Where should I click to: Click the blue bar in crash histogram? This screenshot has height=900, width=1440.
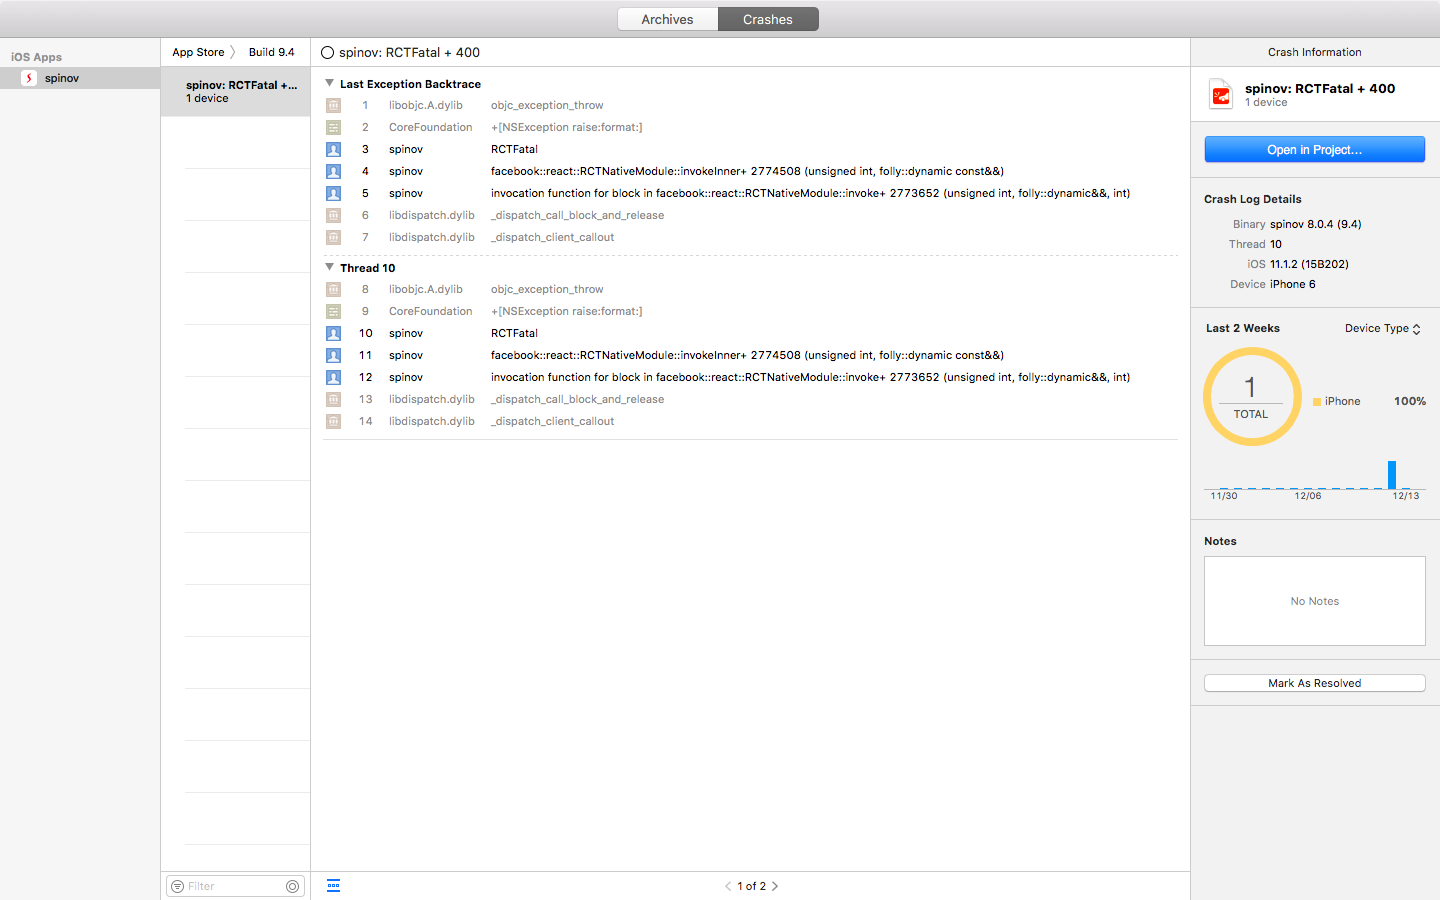[x=1391, y=474]
